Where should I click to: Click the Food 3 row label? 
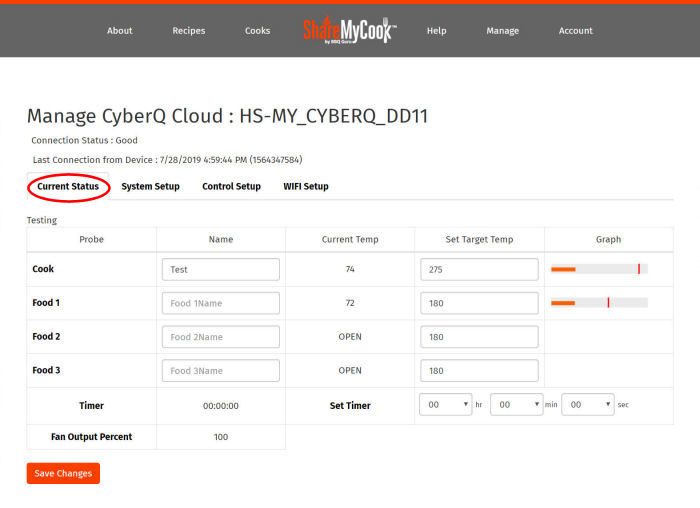[46, 370]
